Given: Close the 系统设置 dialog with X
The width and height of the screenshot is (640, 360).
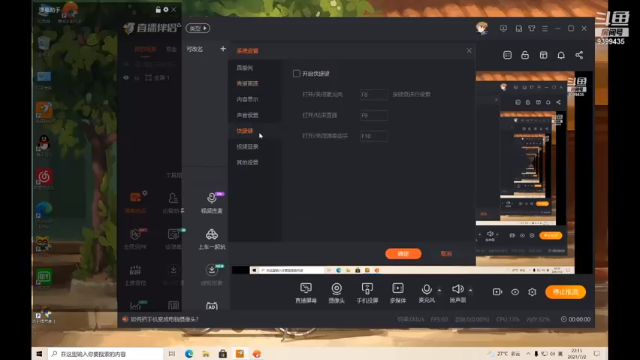Looking at the screenshot, I should [469, 51].
